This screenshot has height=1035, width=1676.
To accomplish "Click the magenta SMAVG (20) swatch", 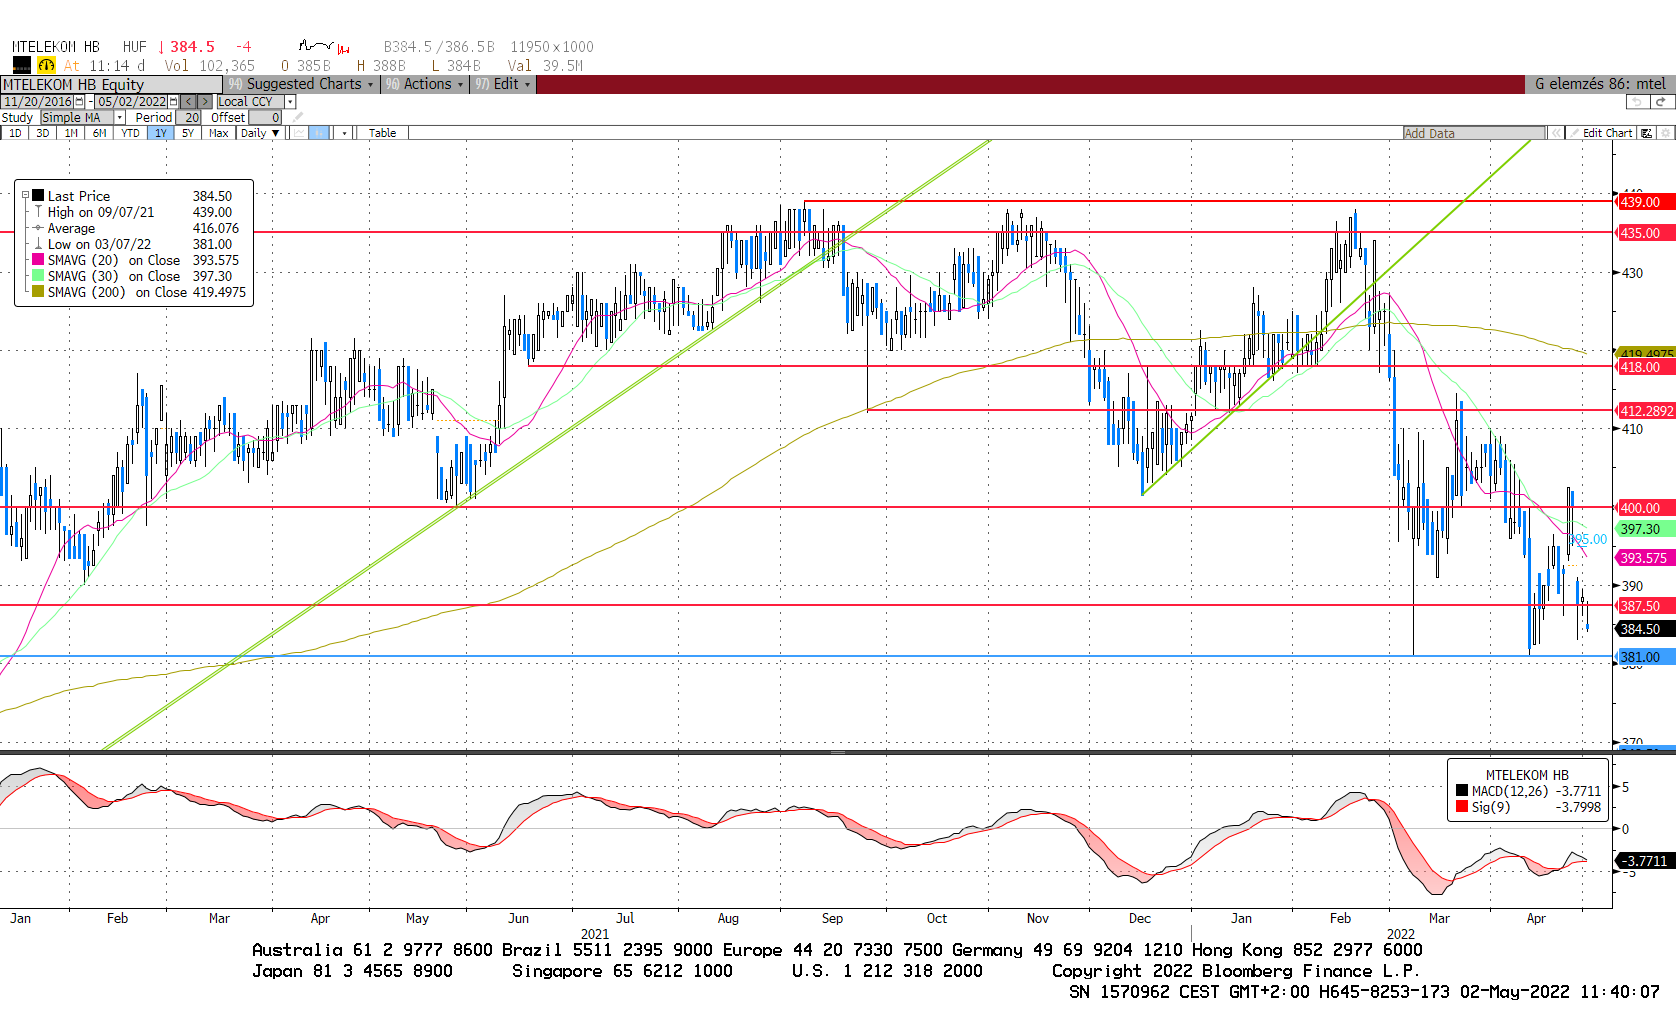I will point(38,260).
